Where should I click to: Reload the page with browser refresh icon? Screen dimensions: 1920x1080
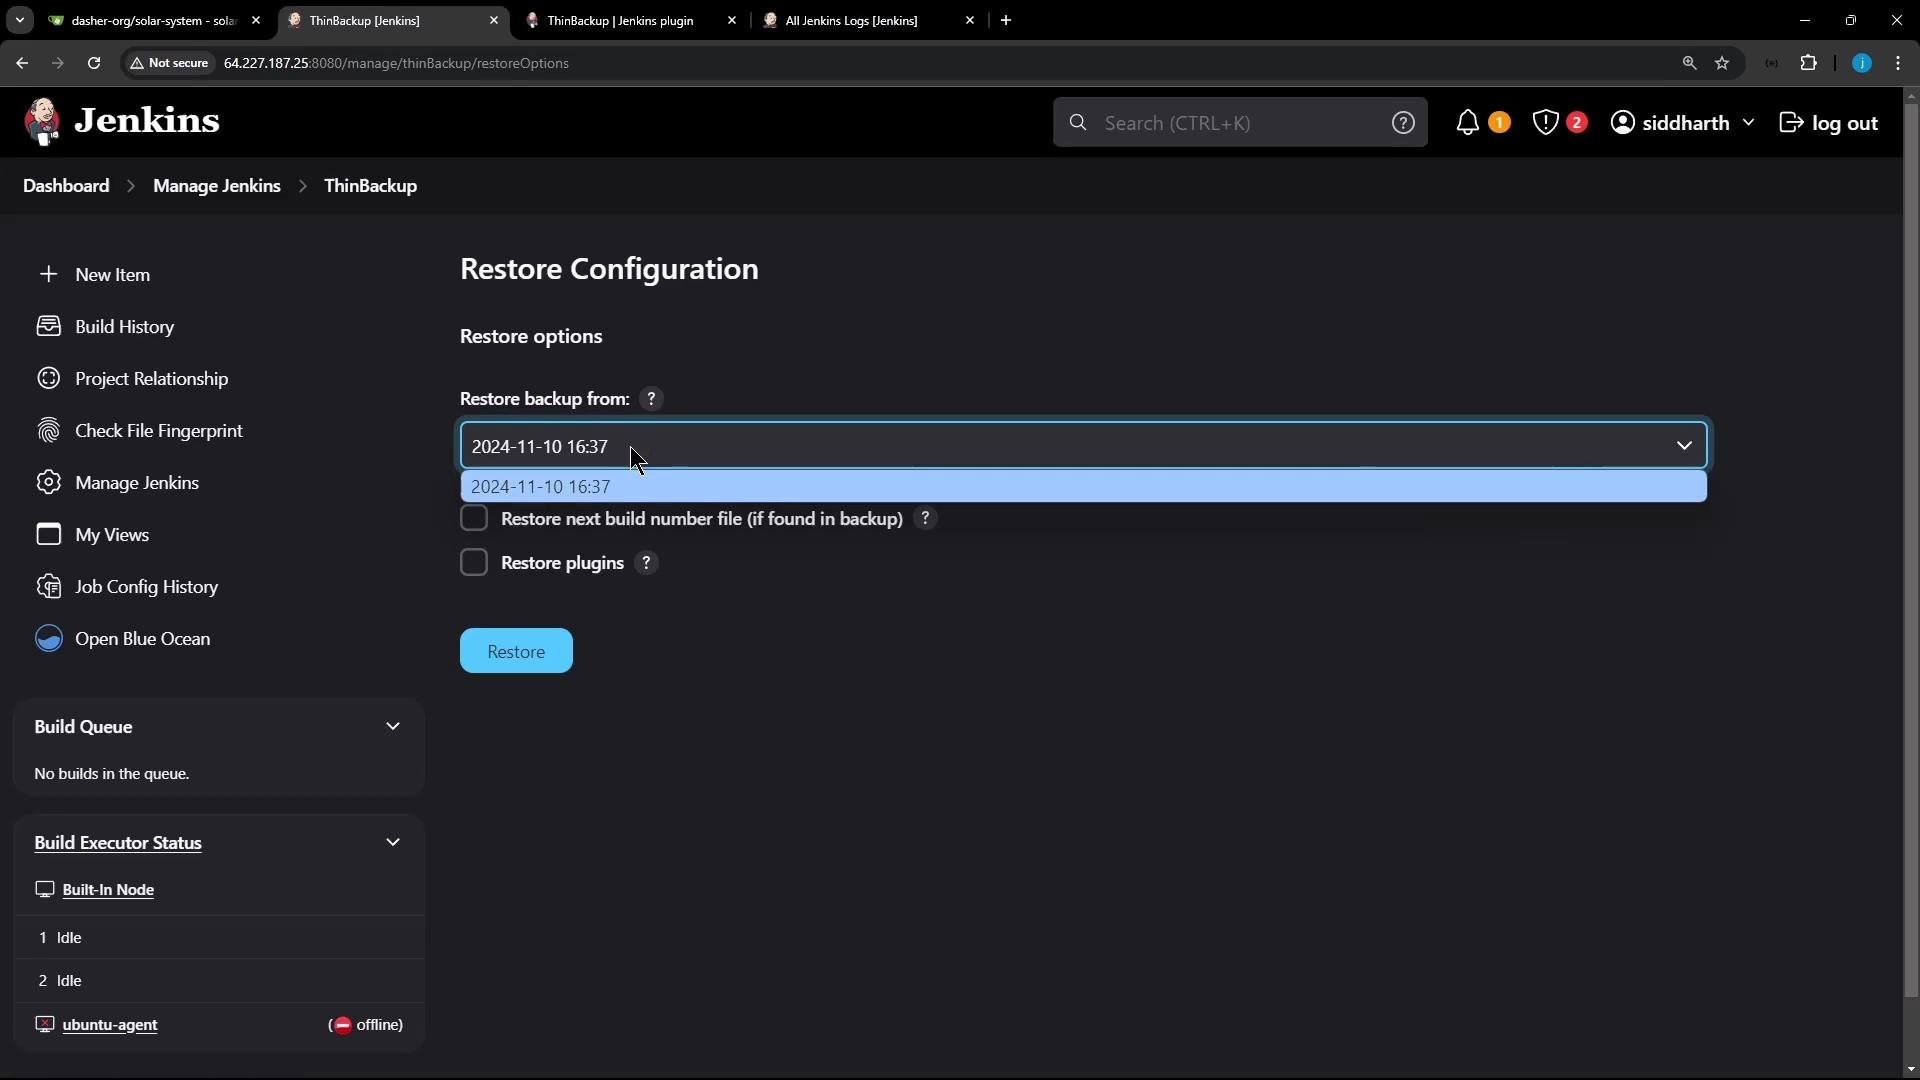pyautogui.click(x=94, y=63)
